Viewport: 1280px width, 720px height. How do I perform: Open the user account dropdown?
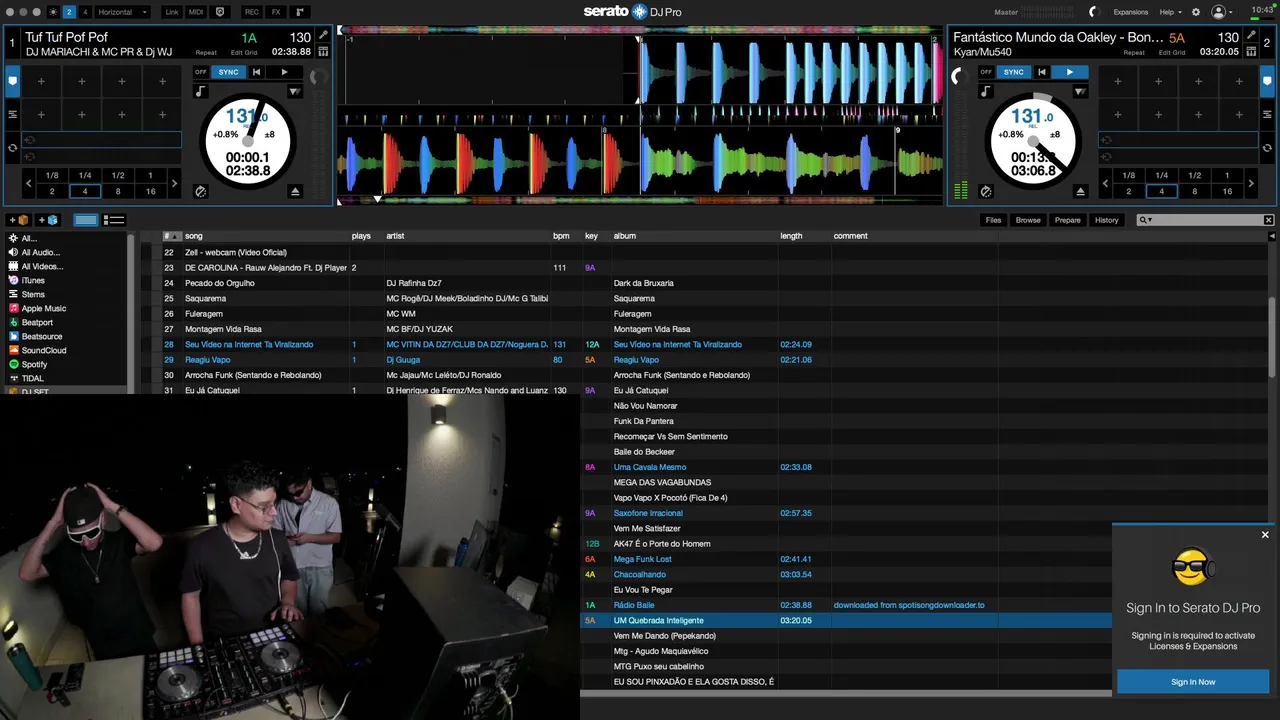click(1223, 12)
